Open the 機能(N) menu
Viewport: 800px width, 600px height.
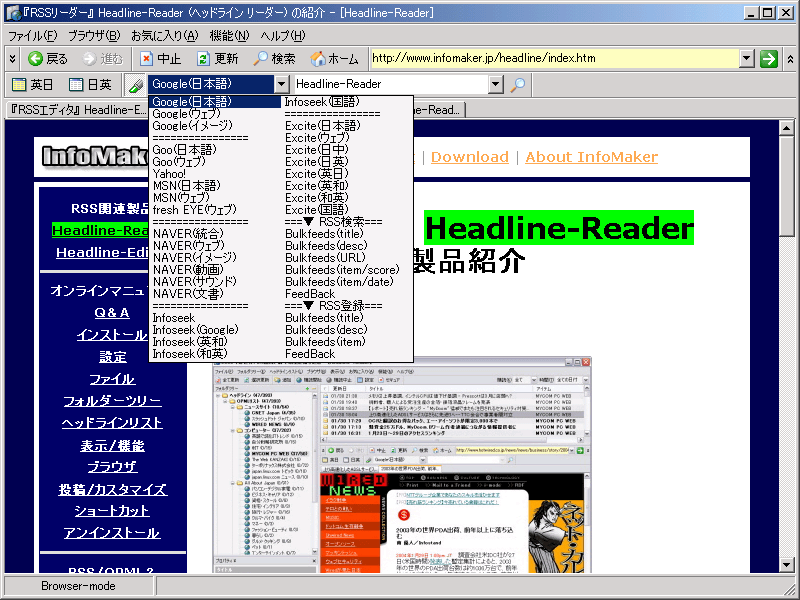click(229, 36)
